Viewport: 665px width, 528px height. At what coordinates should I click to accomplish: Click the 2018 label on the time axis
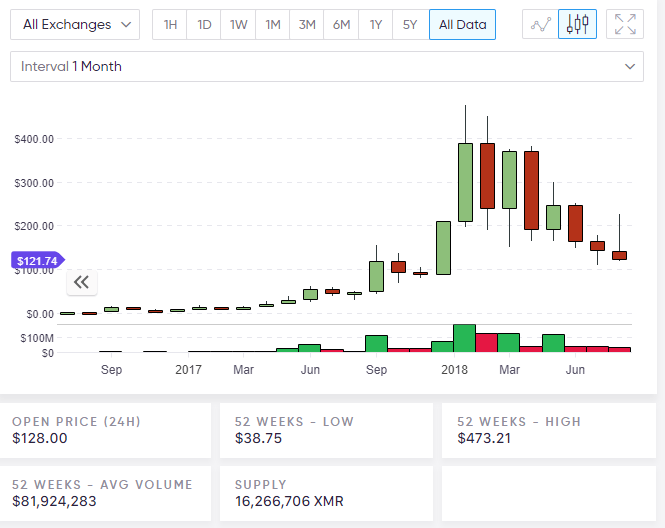454,370
